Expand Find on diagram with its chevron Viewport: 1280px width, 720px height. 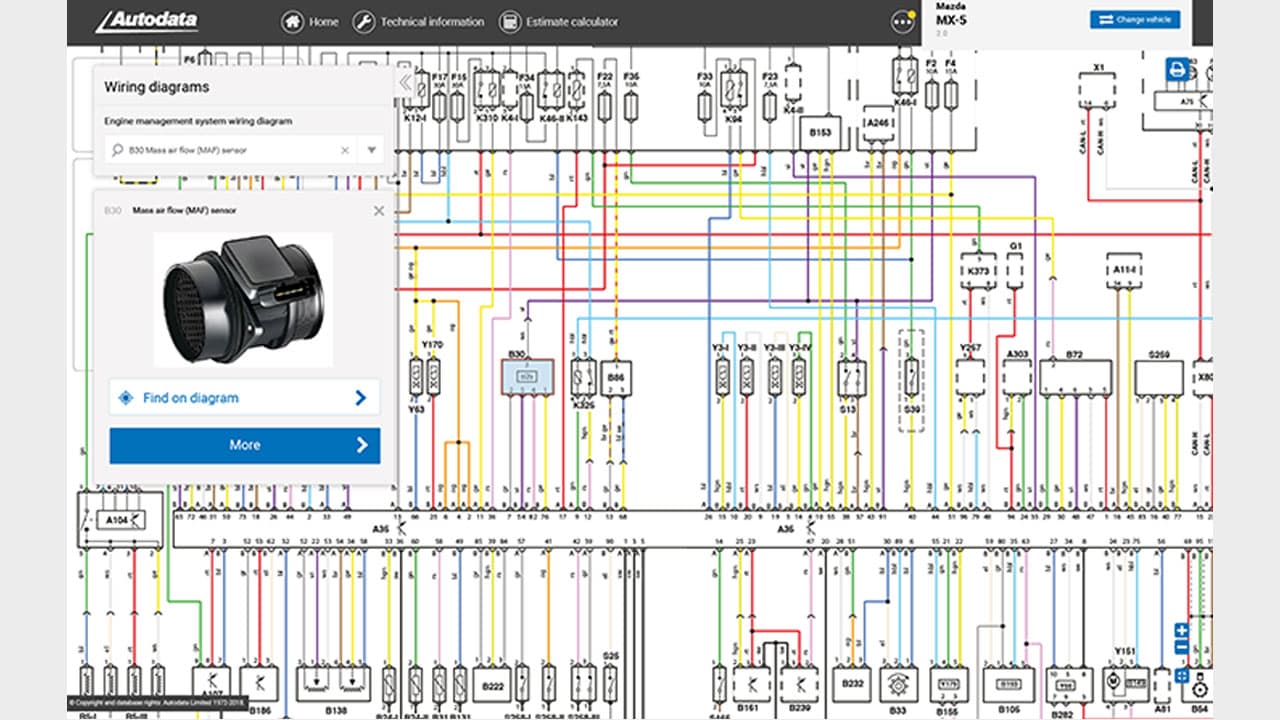[x=362, y=397]
